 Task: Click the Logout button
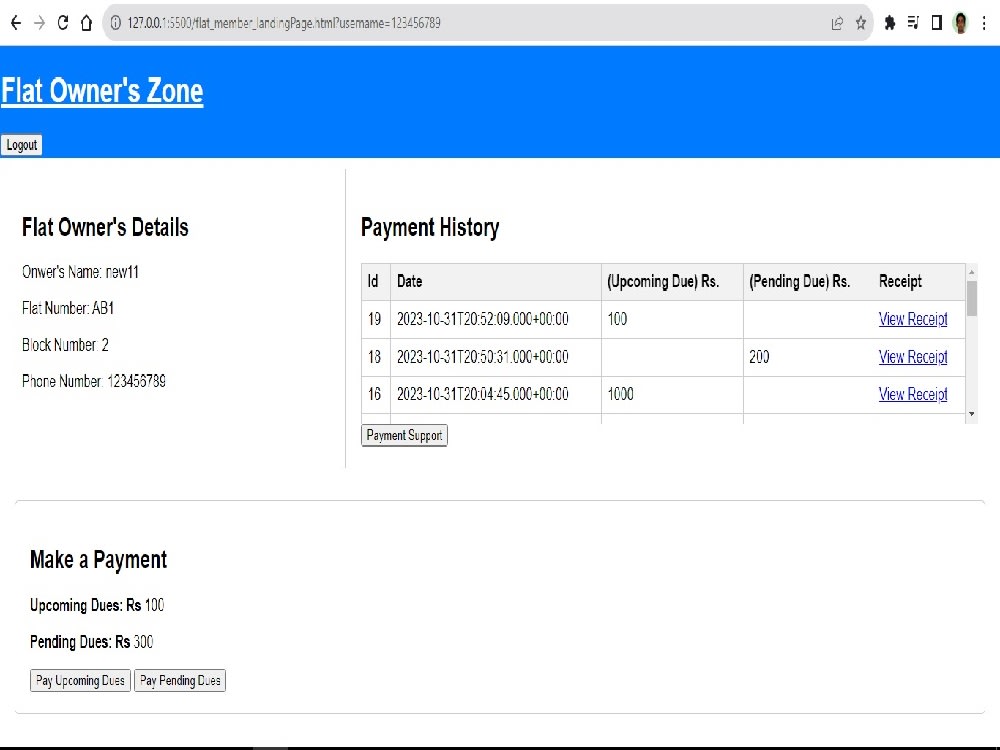click(21, 145)
